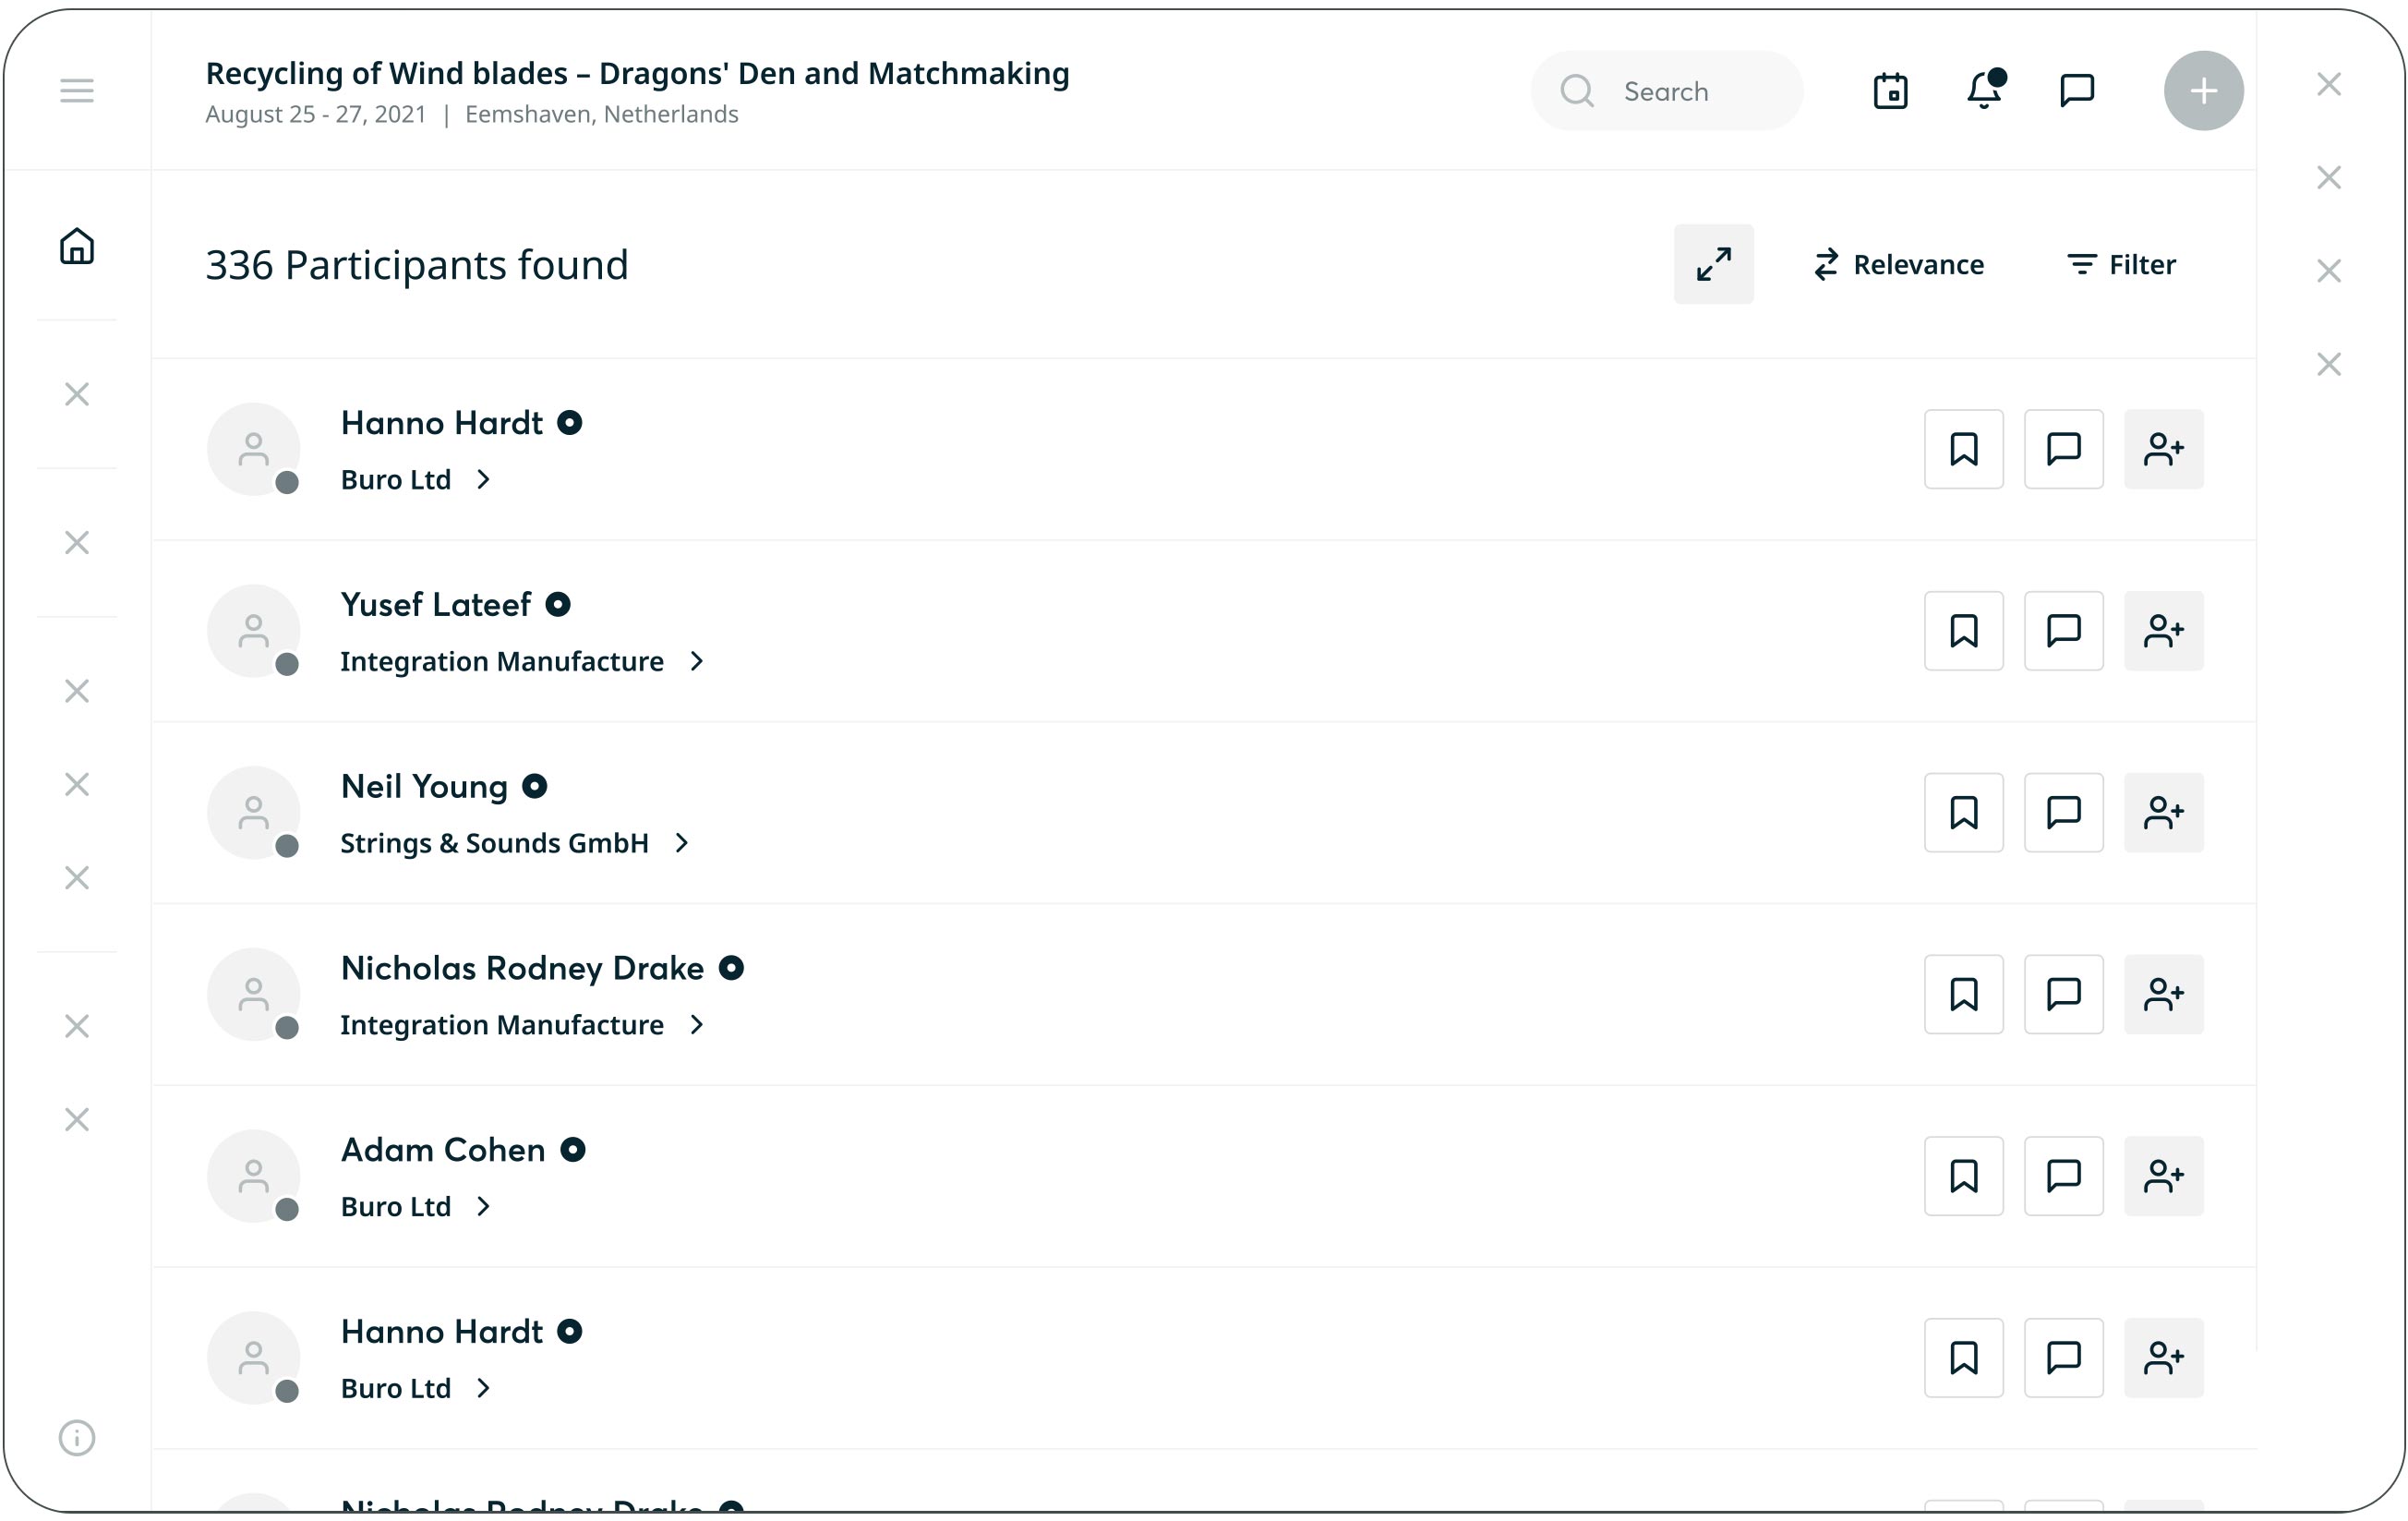Open the calendar schedule icon
This screenshot has height=1521, width=2408.
1890,91
